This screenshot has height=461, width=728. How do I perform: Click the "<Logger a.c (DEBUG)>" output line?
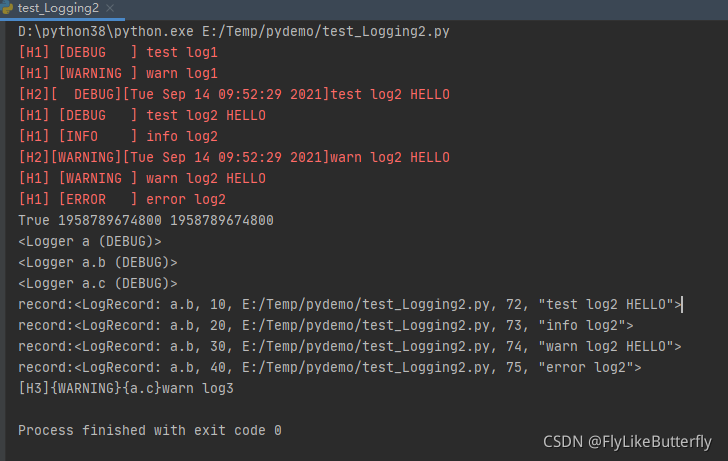[x=98, y=283]
